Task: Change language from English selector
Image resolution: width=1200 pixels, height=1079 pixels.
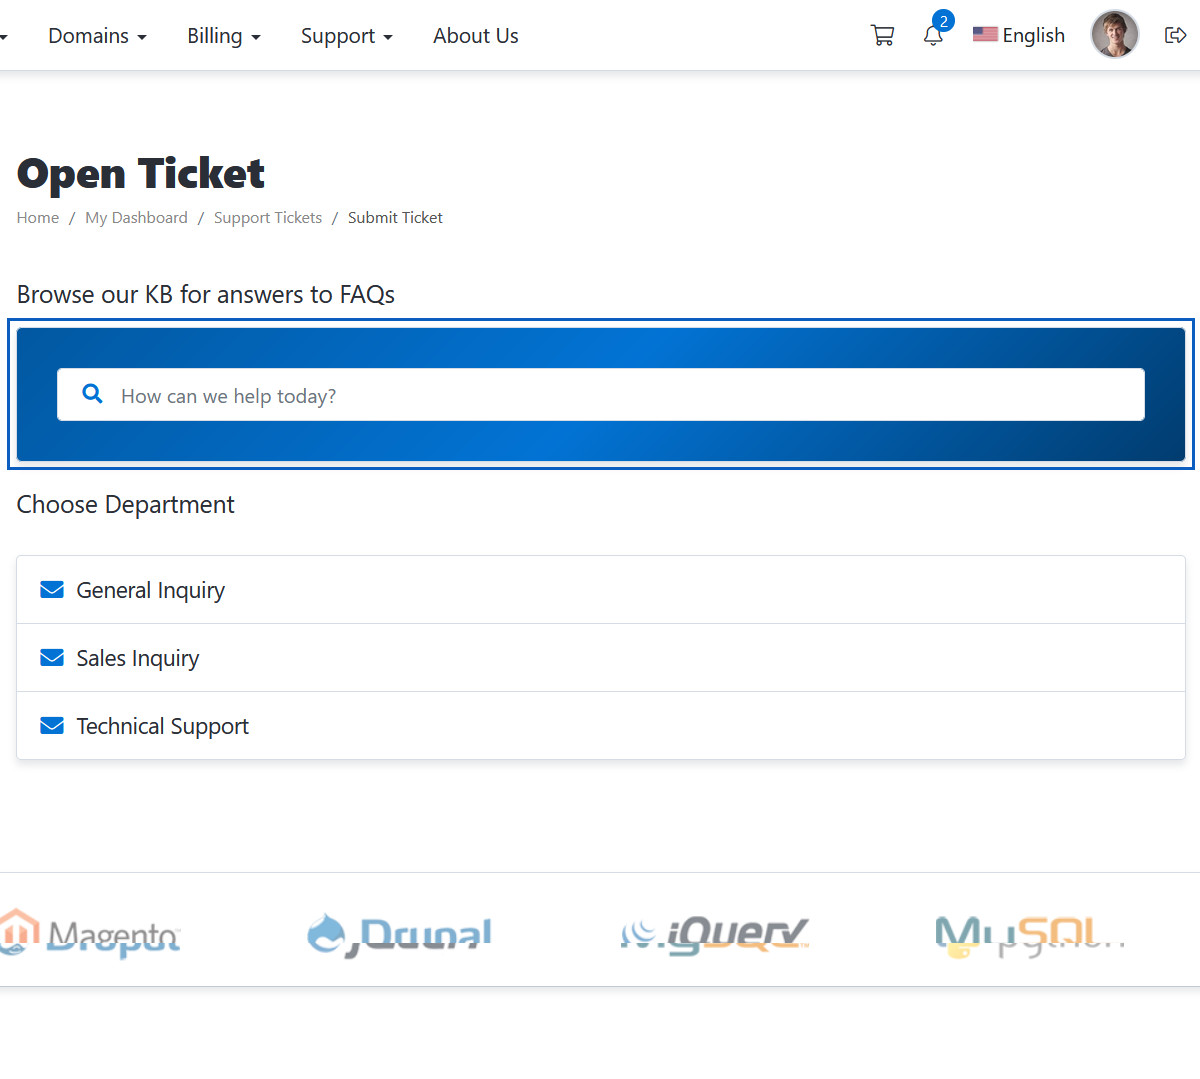Action: coord(1019,36)
